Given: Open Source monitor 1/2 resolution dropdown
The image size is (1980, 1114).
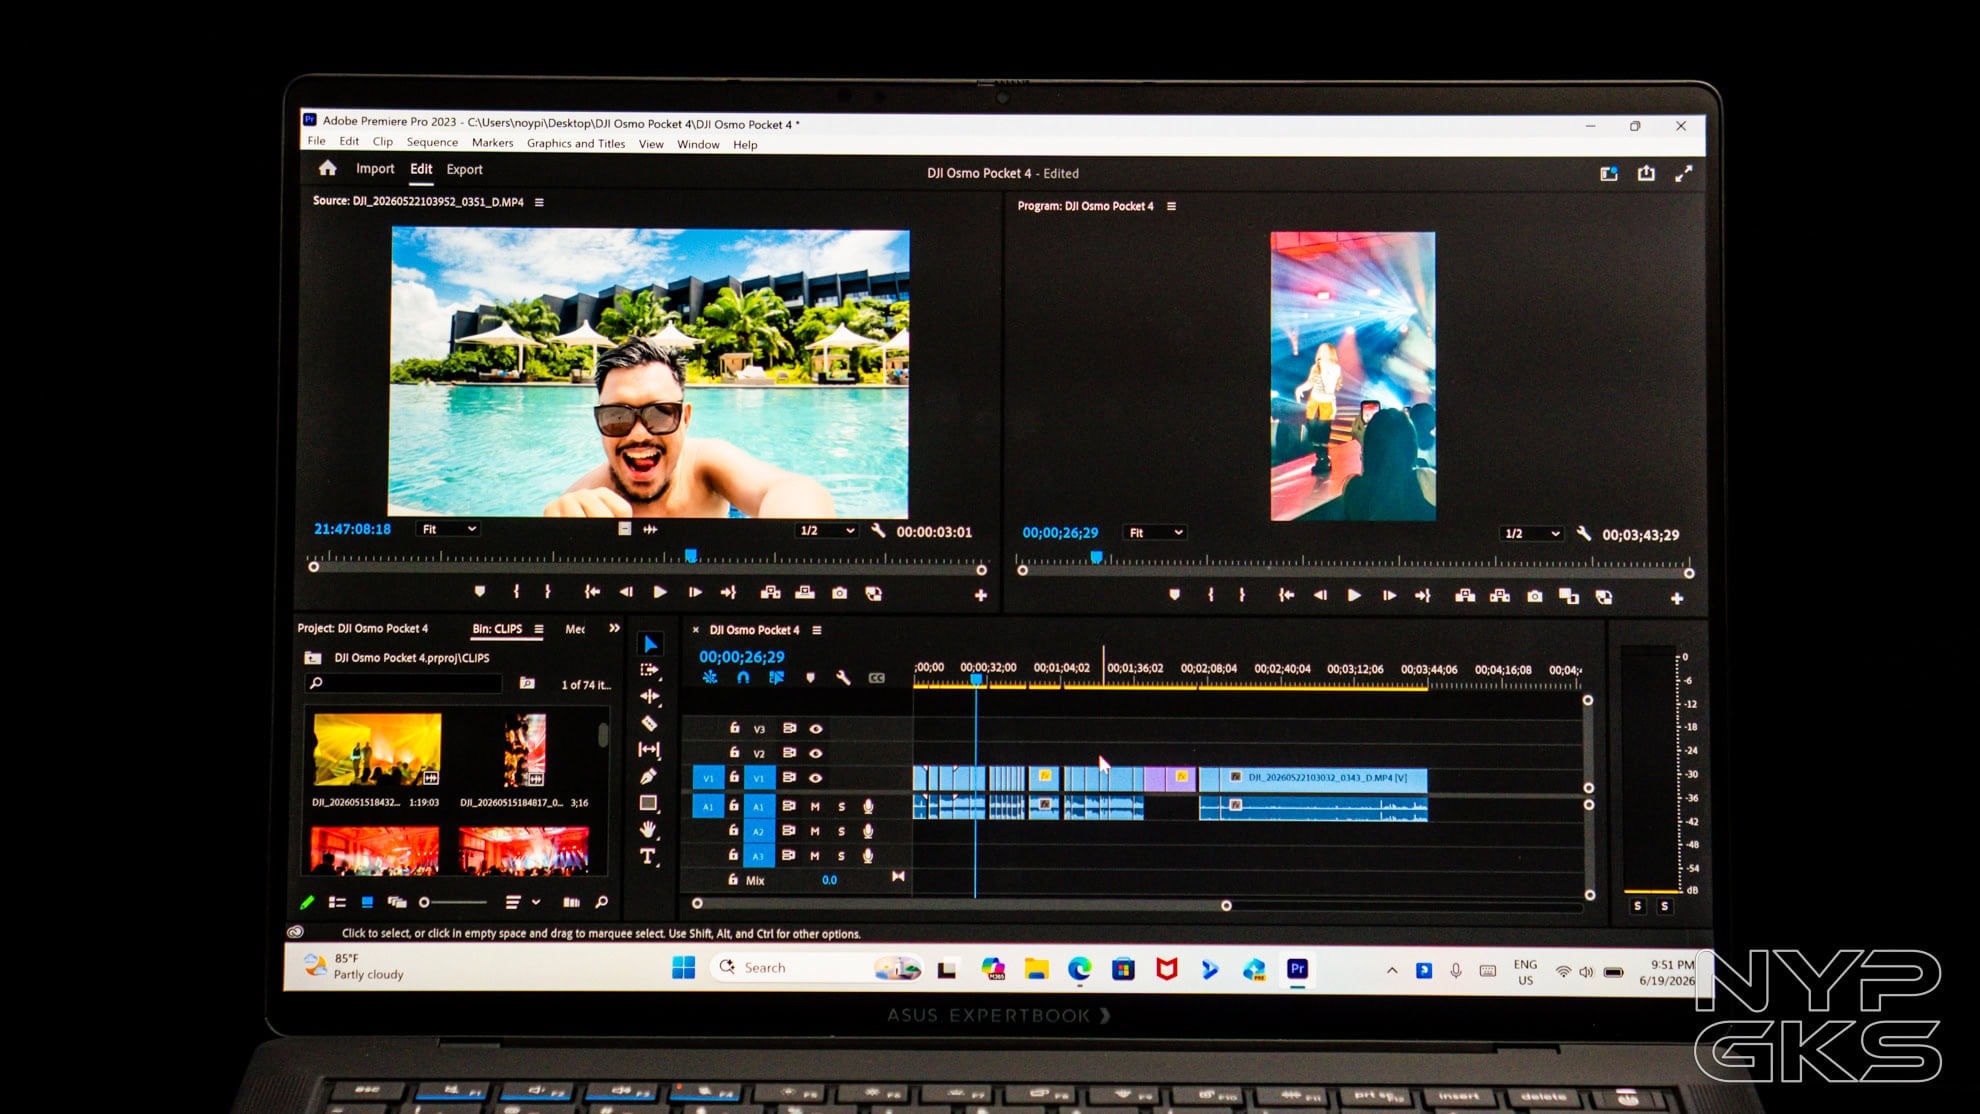Looking at the screenshot, I should tap(826, 531).
